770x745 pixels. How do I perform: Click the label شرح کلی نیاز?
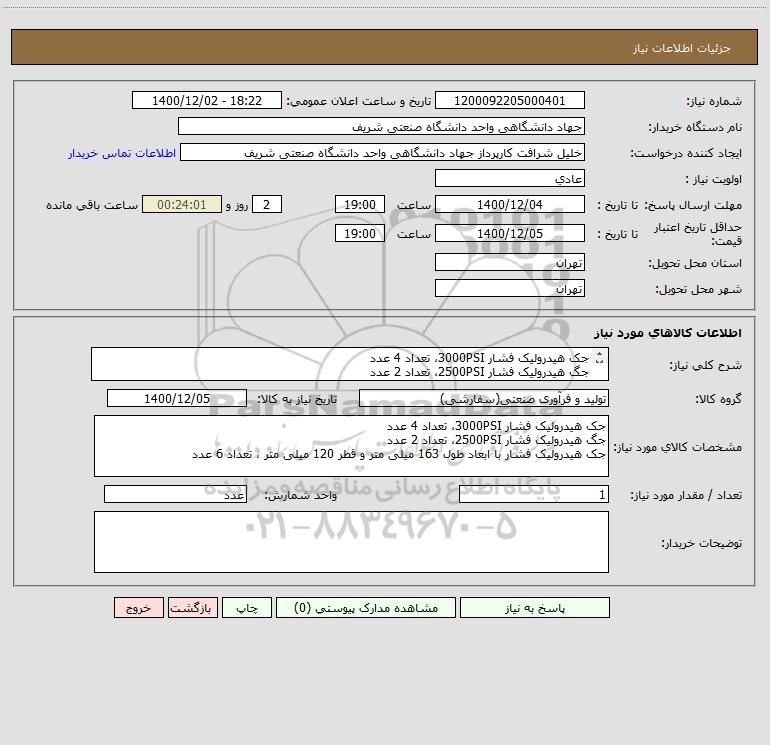(706, 365)
